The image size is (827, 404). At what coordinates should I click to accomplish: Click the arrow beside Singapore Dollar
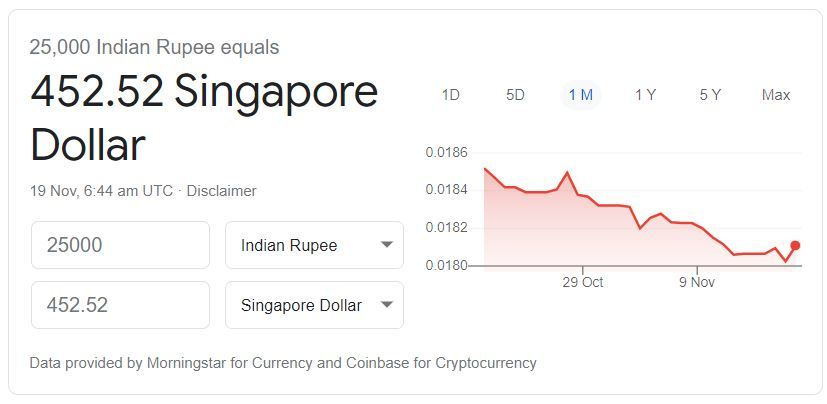pyautogui.click(x=387, y=305)
